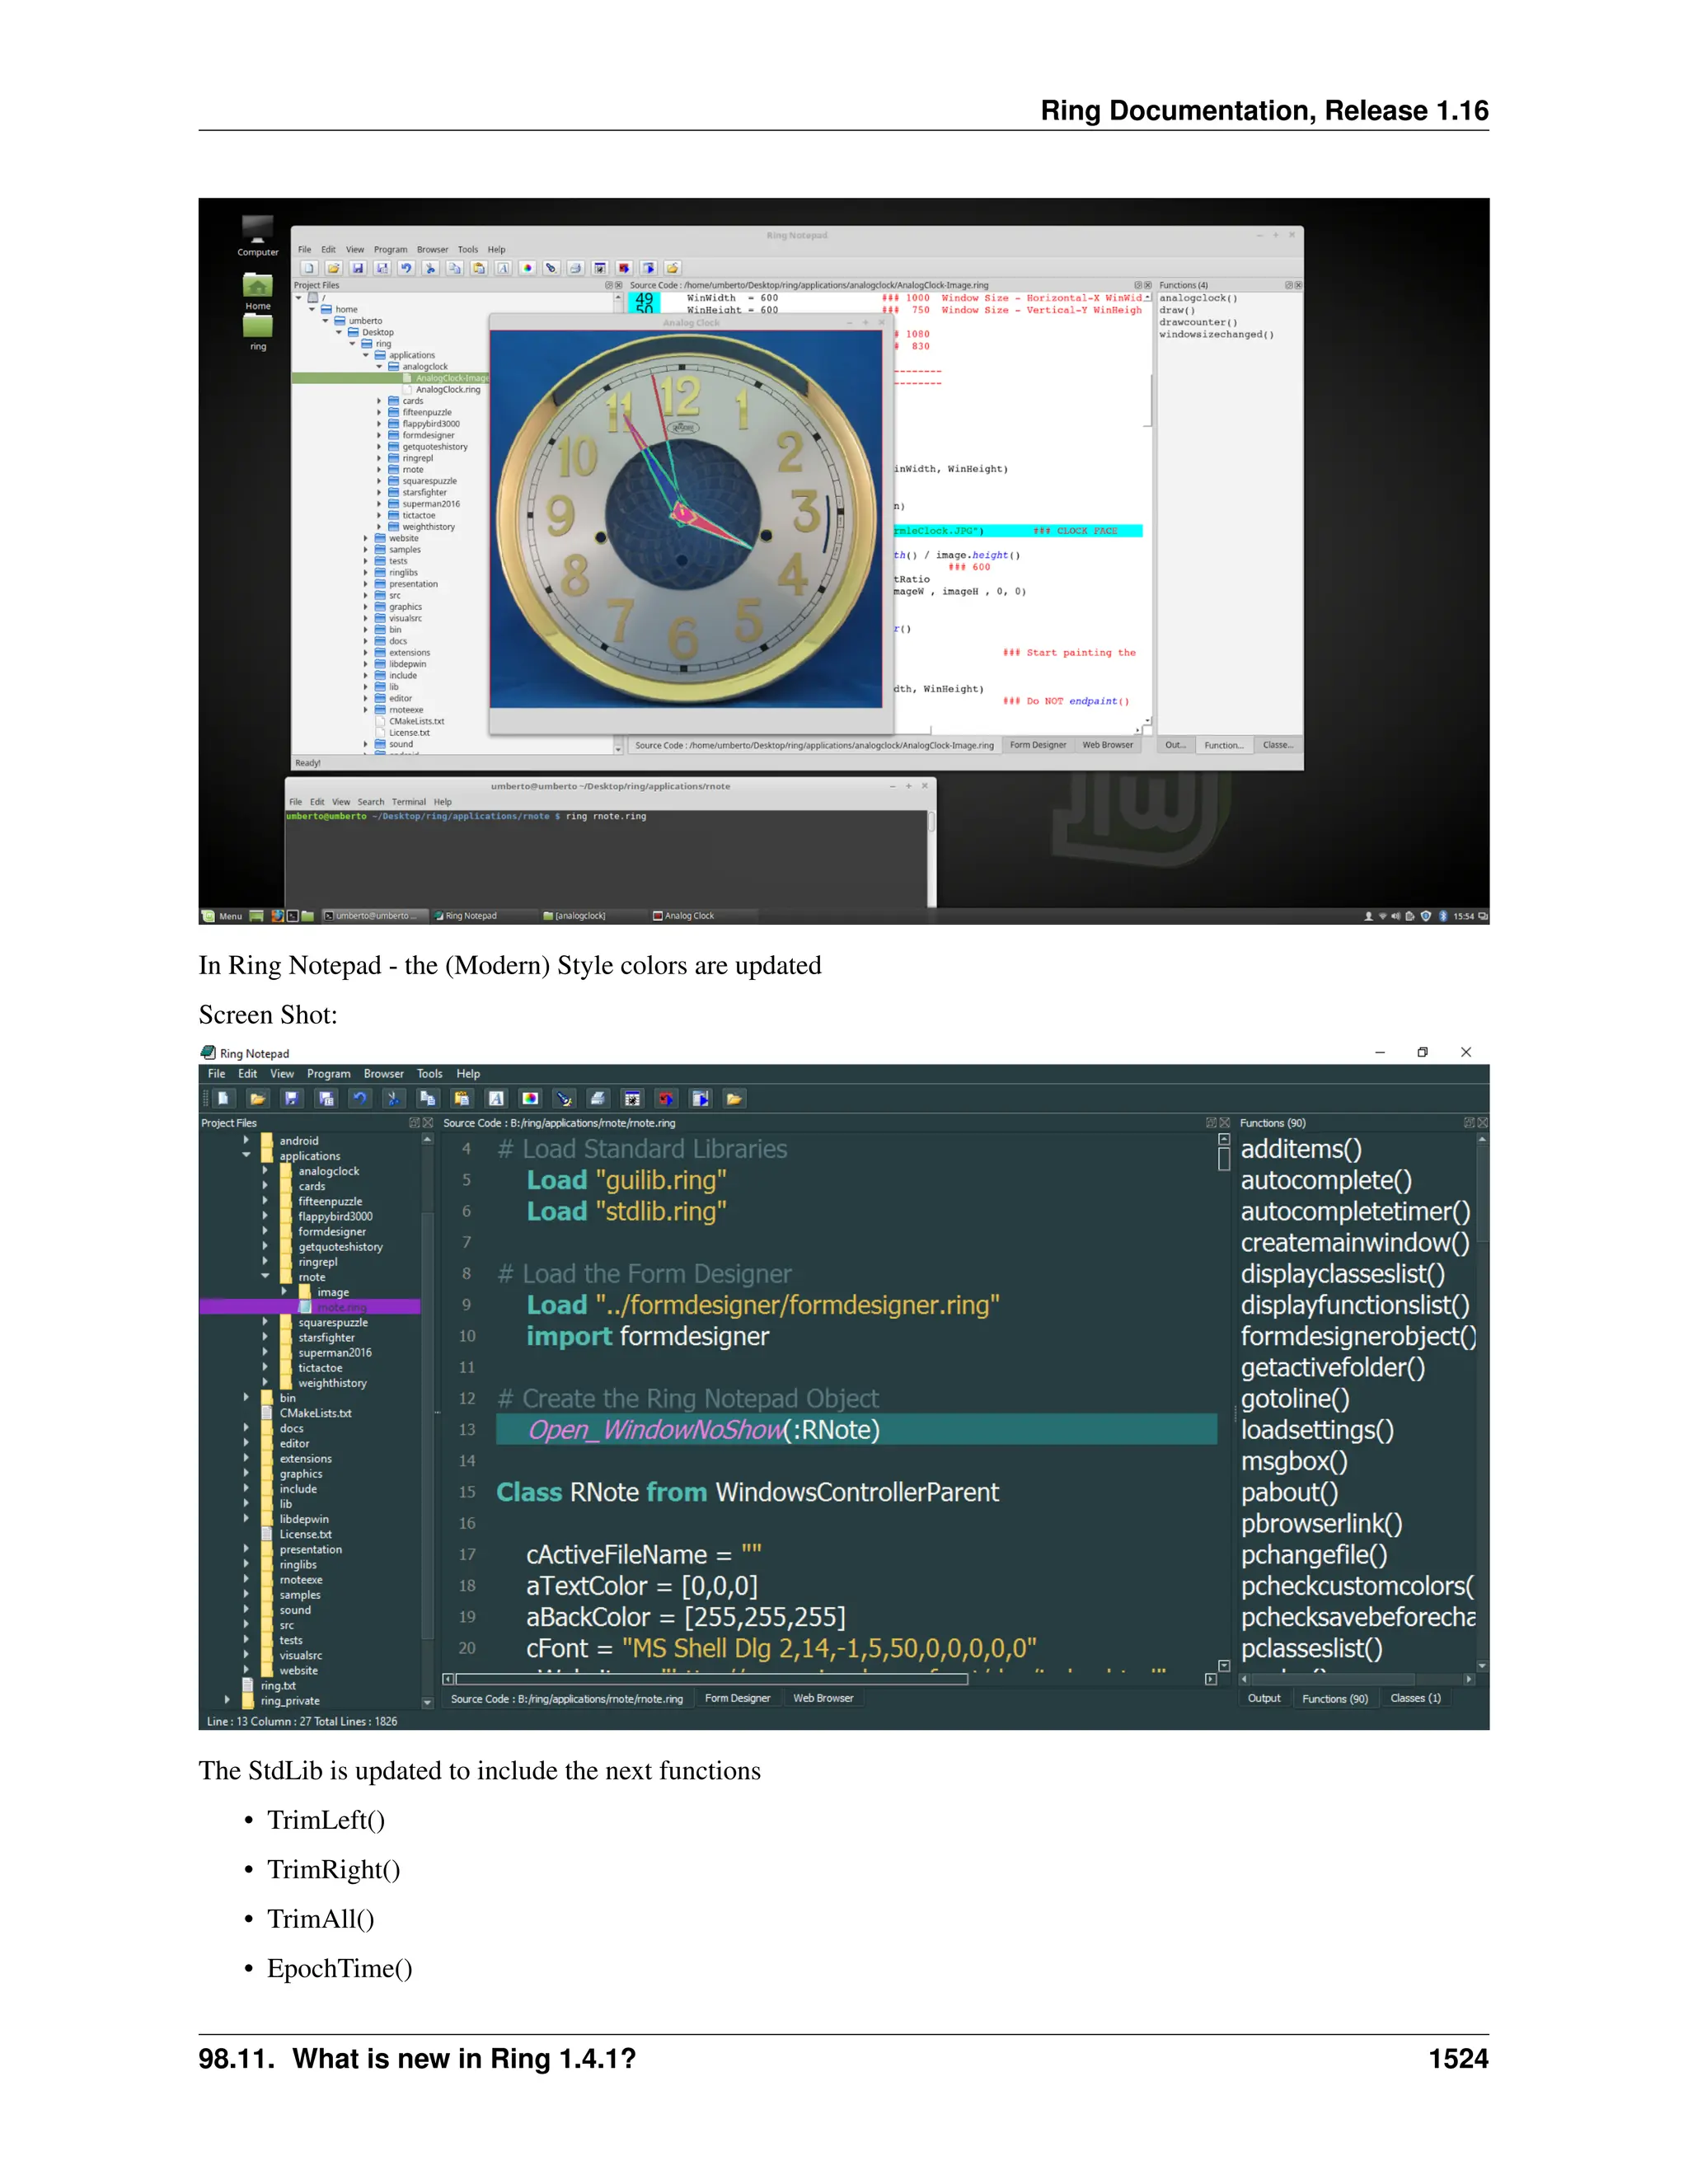
Task: Click New file icon in dark toolbar
Action: click(x=224, y=1098)
